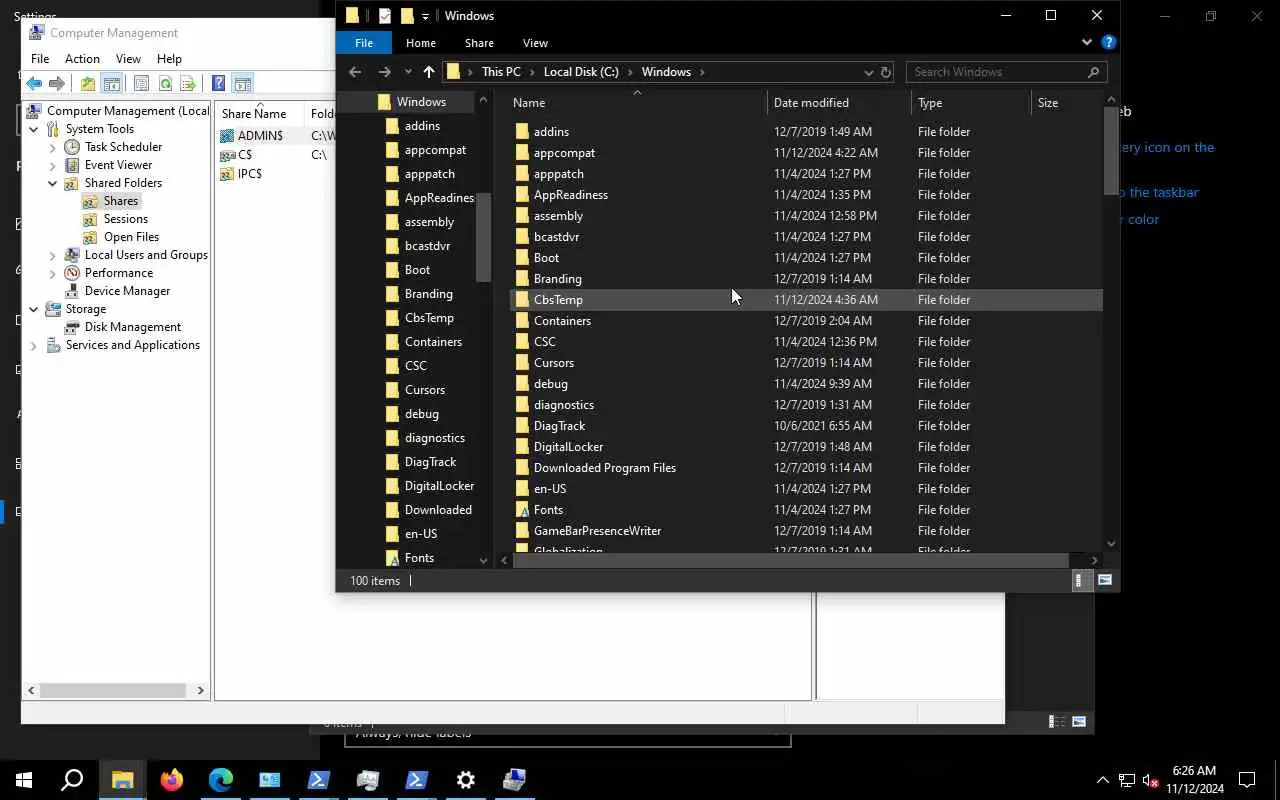
Task: Select the ADMIN$ share row
Action: coord(260,136)
